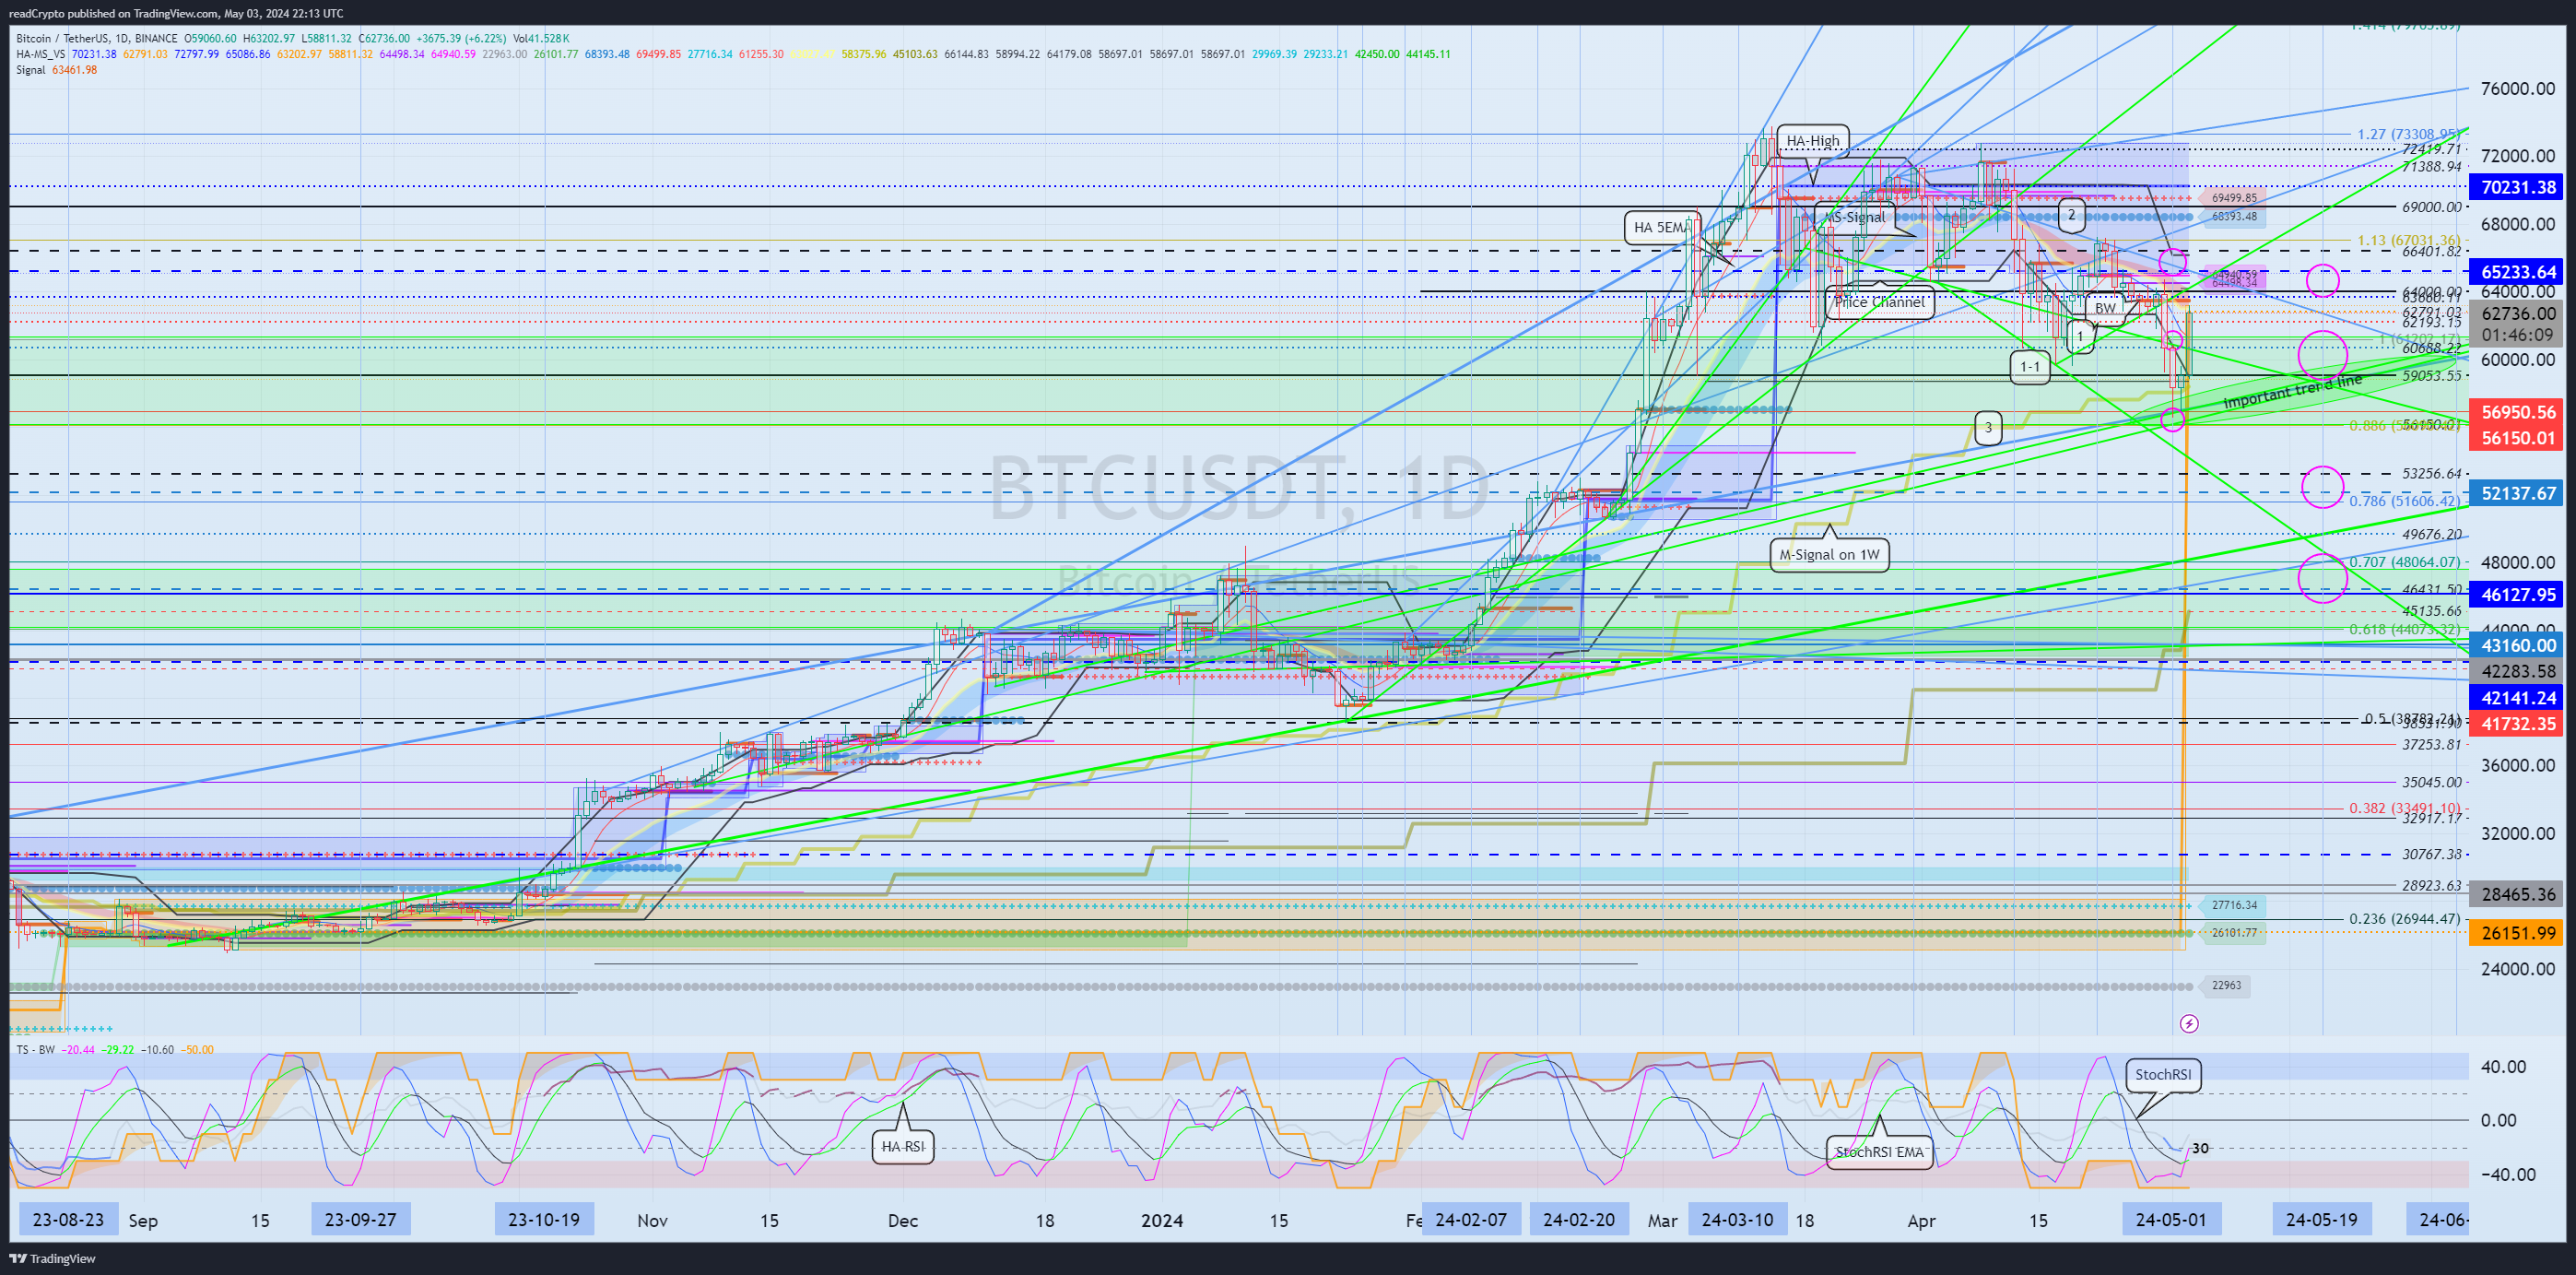Click the 24-05-01 date marker
The width and height of the screenshot is (2576, 1275).
tap(2171, 1220)
